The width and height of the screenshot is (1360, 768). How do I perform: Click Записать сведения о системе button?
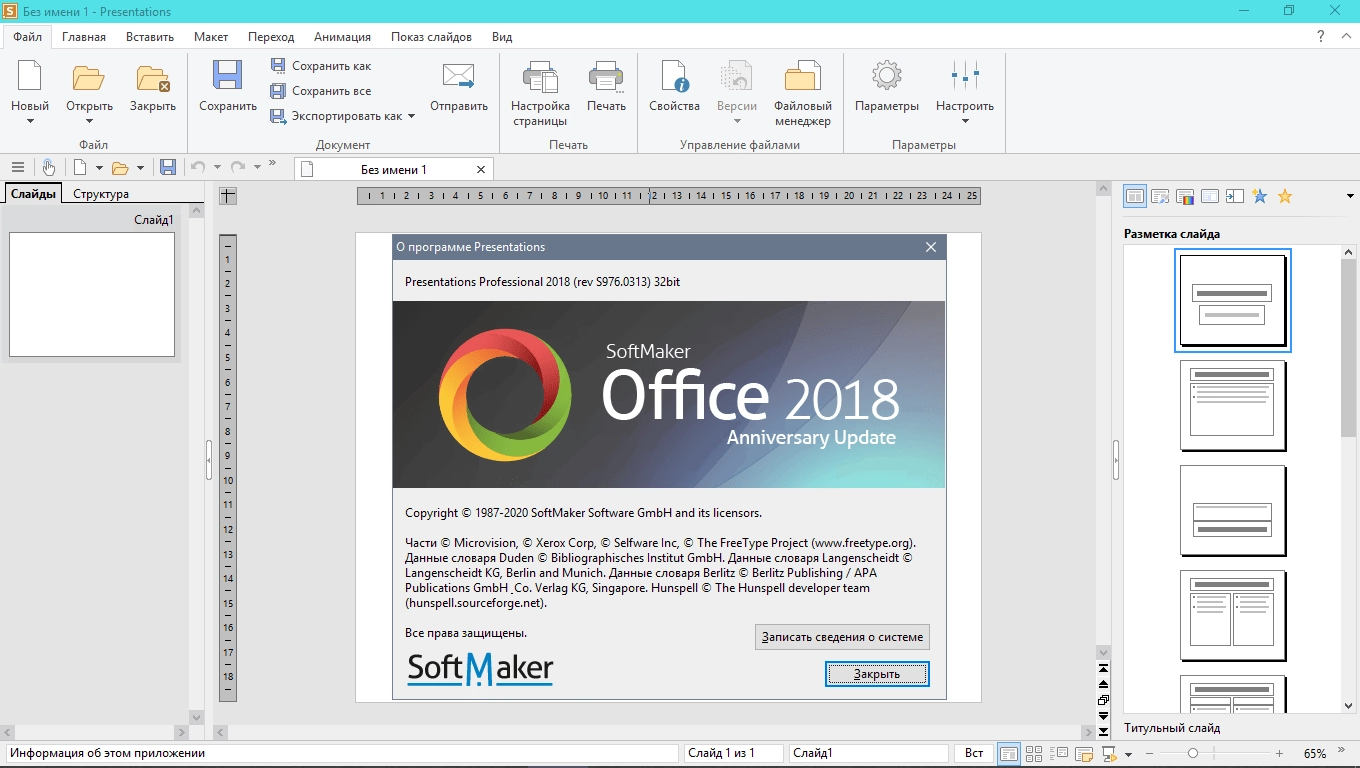tap(842, 637)
